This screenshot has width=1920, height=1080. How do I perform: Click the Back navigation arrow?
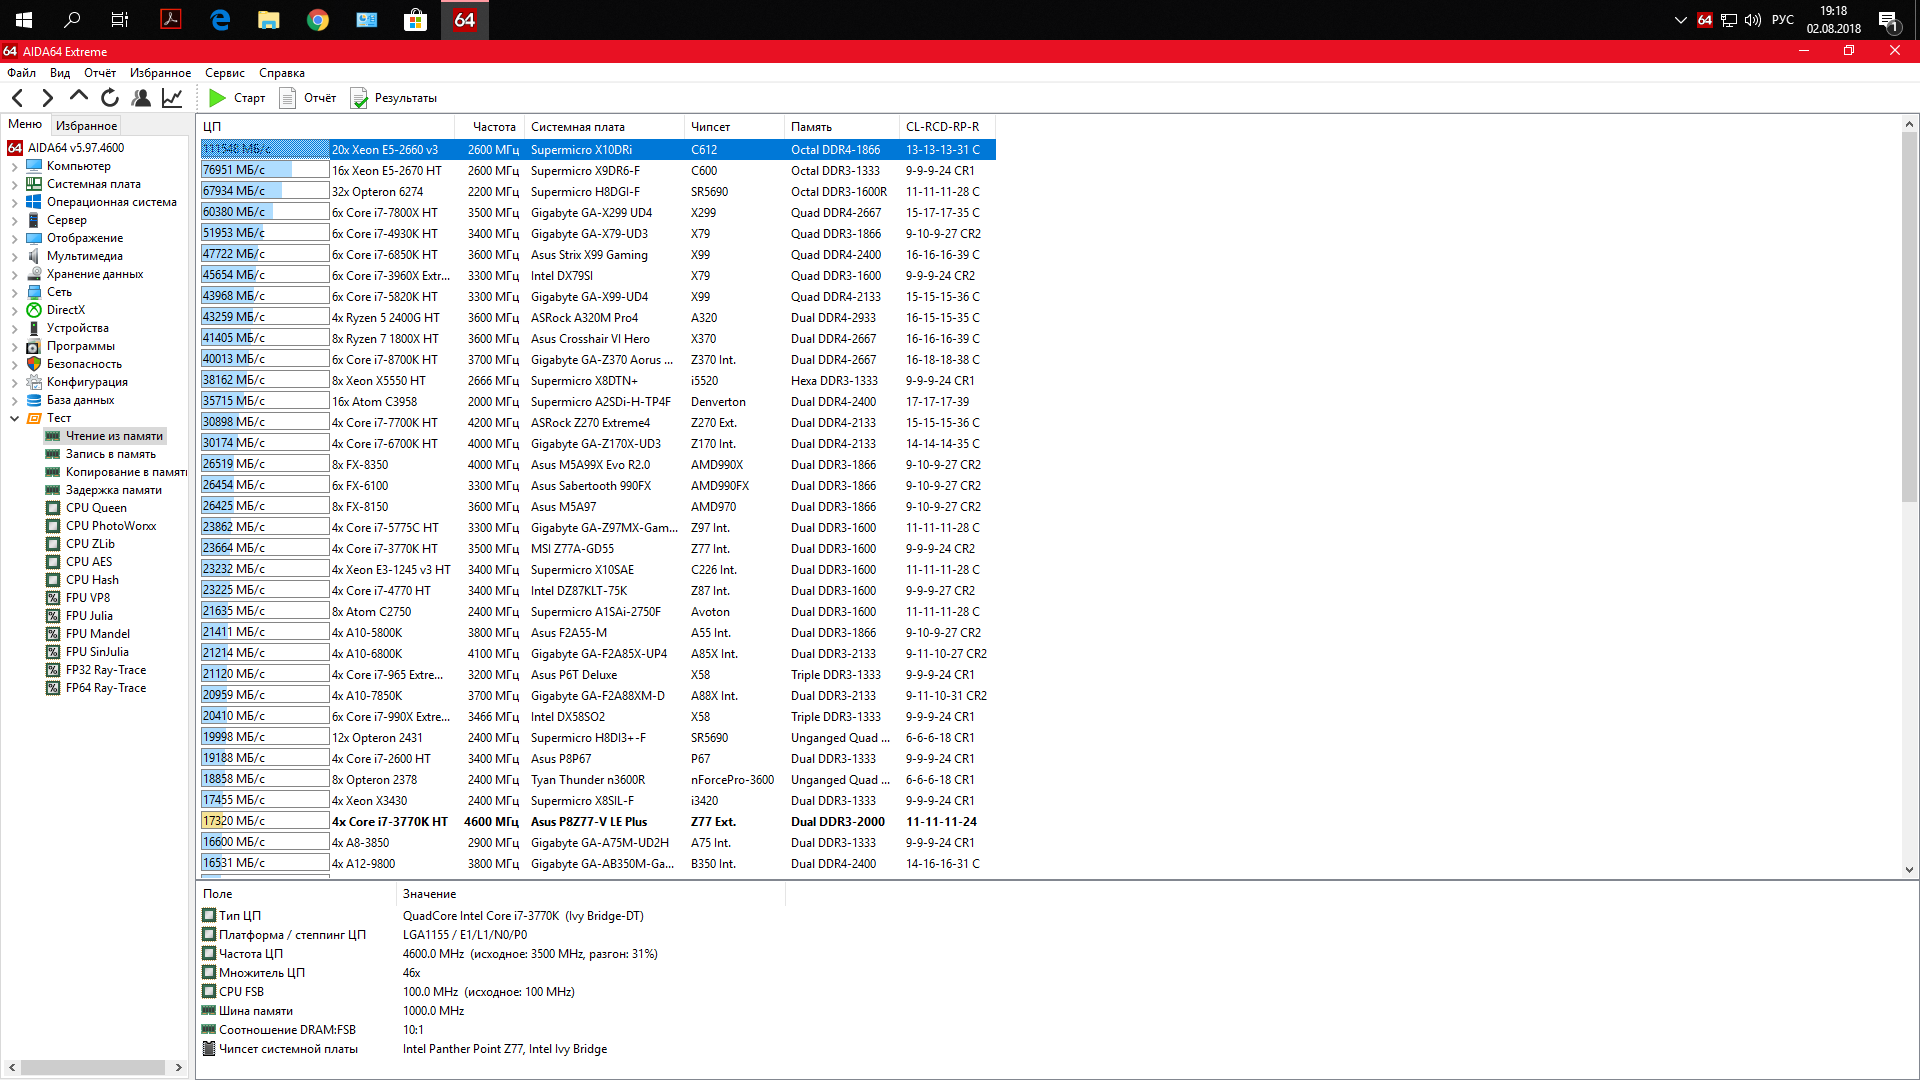point(18,98)
